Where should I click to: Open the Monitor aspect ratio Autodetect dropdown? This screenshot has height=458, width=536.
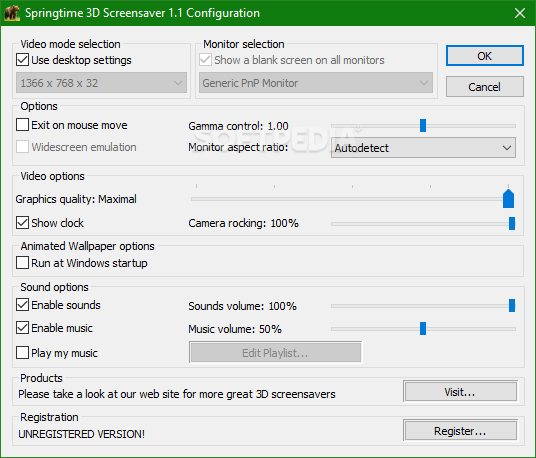(423, 148)
